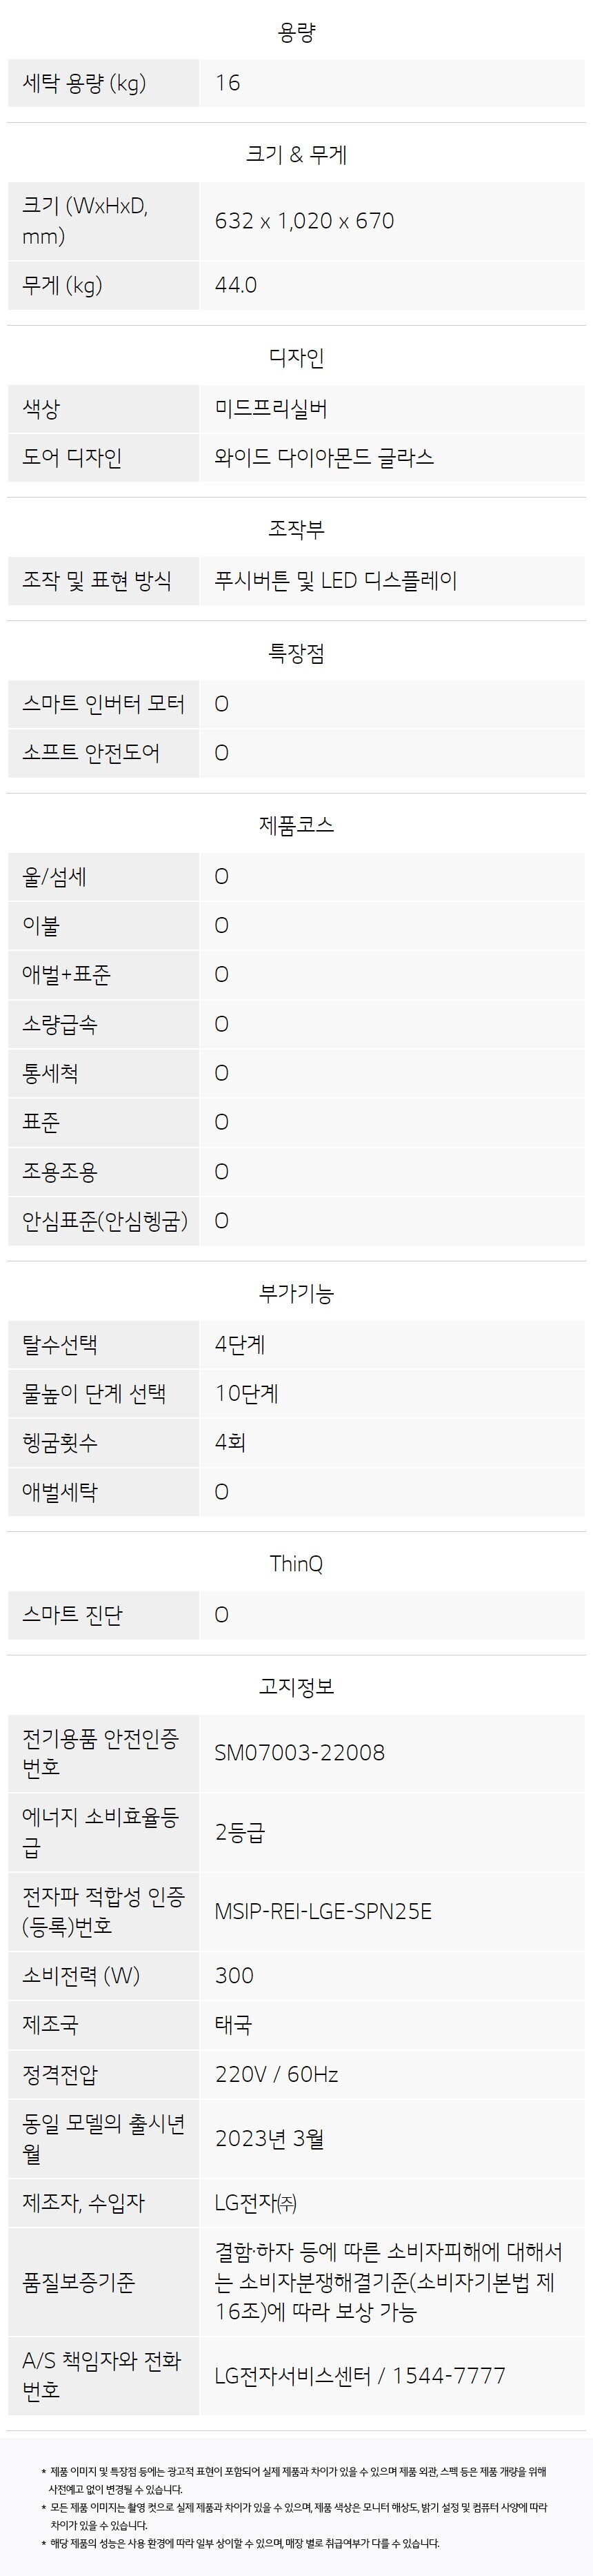The height and width of the screenshot is (2576, 593).
Task: Click the 안심표준(안심헹굼) row label
Action: (x=105, y=1220)
